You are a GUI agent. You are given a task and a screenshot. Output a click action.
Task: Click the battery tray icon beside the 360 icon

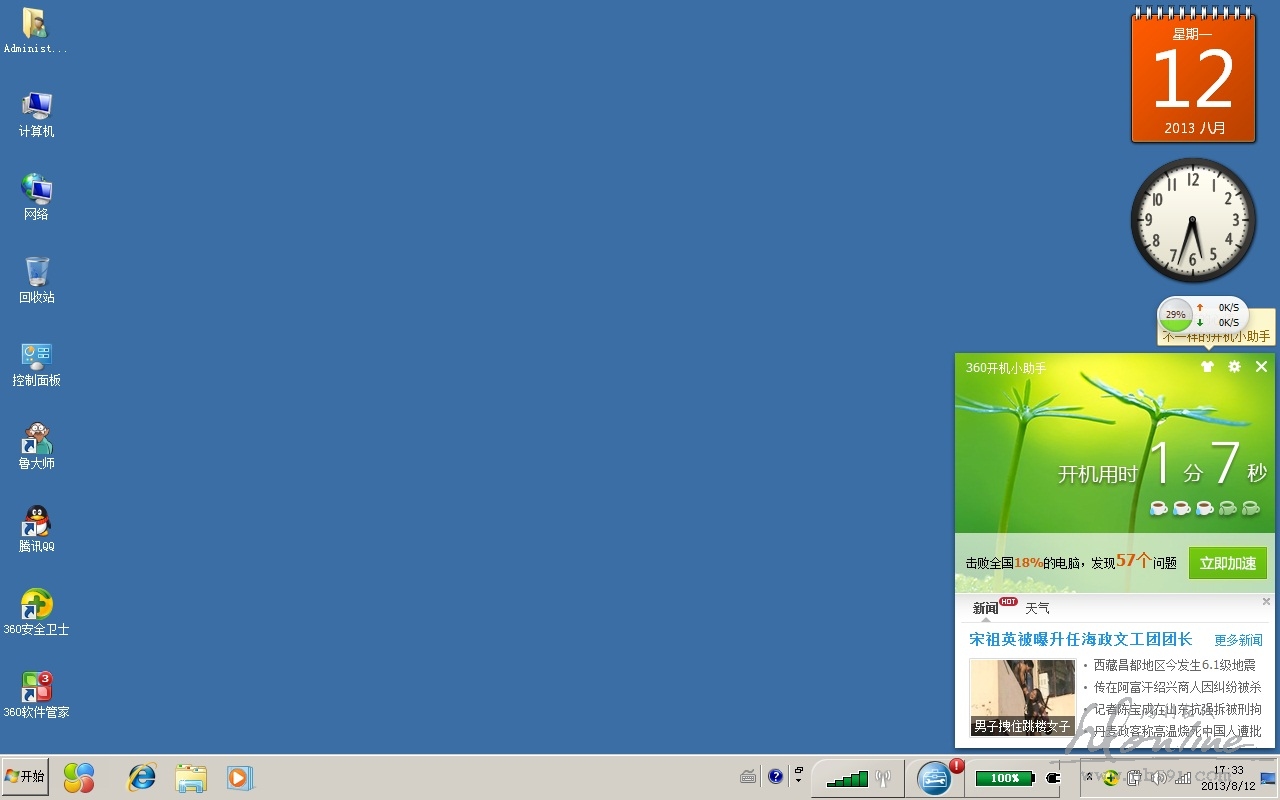pos(1135,778)
